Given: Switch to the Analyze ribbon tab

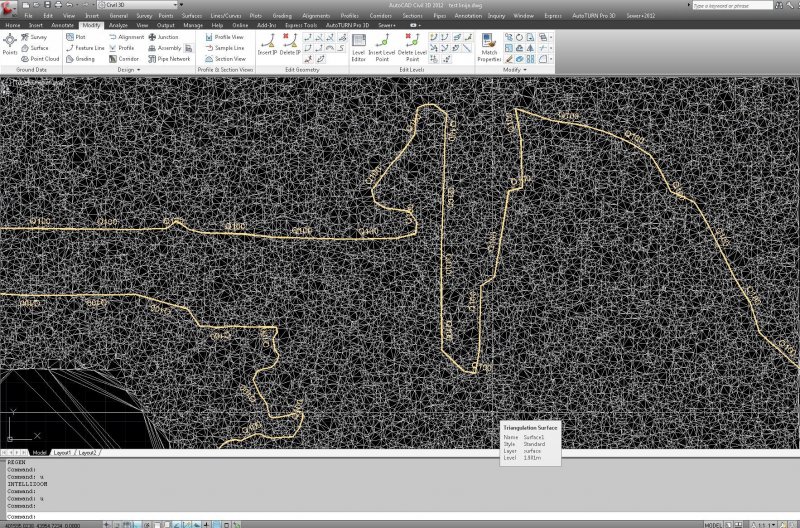Looking at the screenshot, I should tap(118, 25).
